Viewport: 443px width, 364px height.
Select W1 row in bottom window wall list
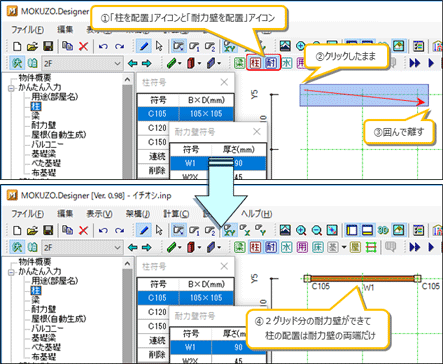point(218,347)
